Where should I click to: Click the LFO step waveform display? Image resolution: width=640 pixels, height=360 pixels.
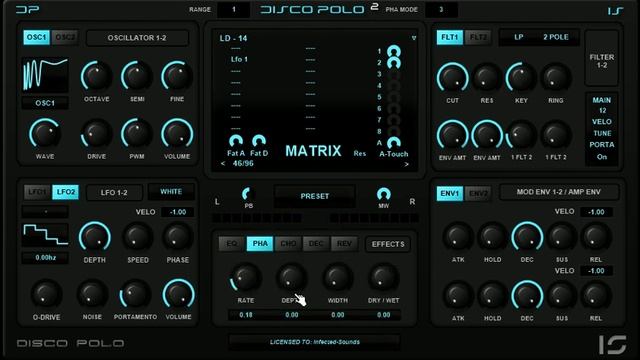pos(45,235)
